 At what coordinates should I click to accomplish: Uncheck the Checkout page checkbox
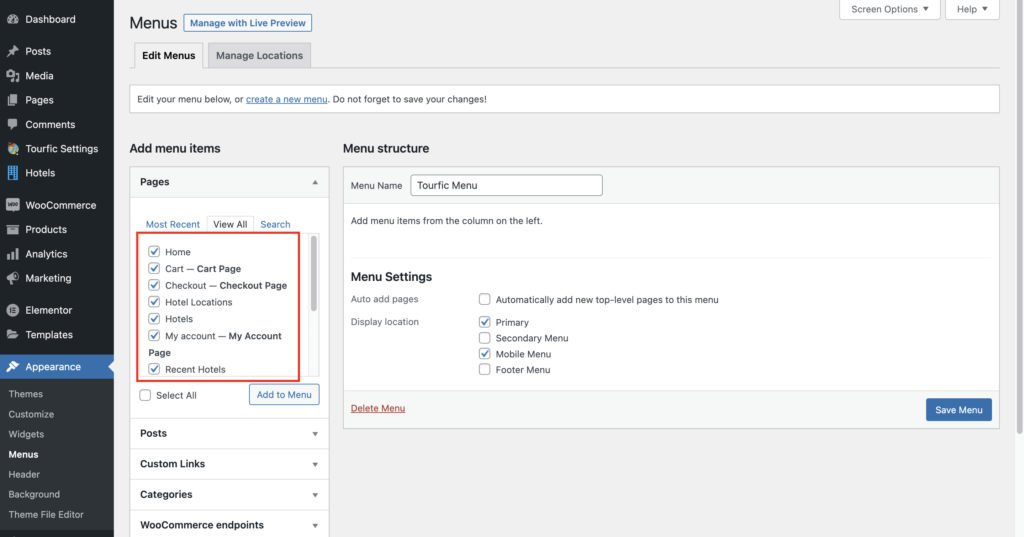[154, 285]
